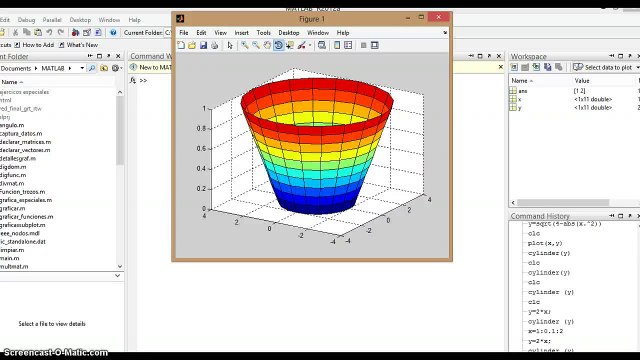640x360 pixels.
Task: Expand the arrow after MATLAB in path
Action: coord(70,68)
